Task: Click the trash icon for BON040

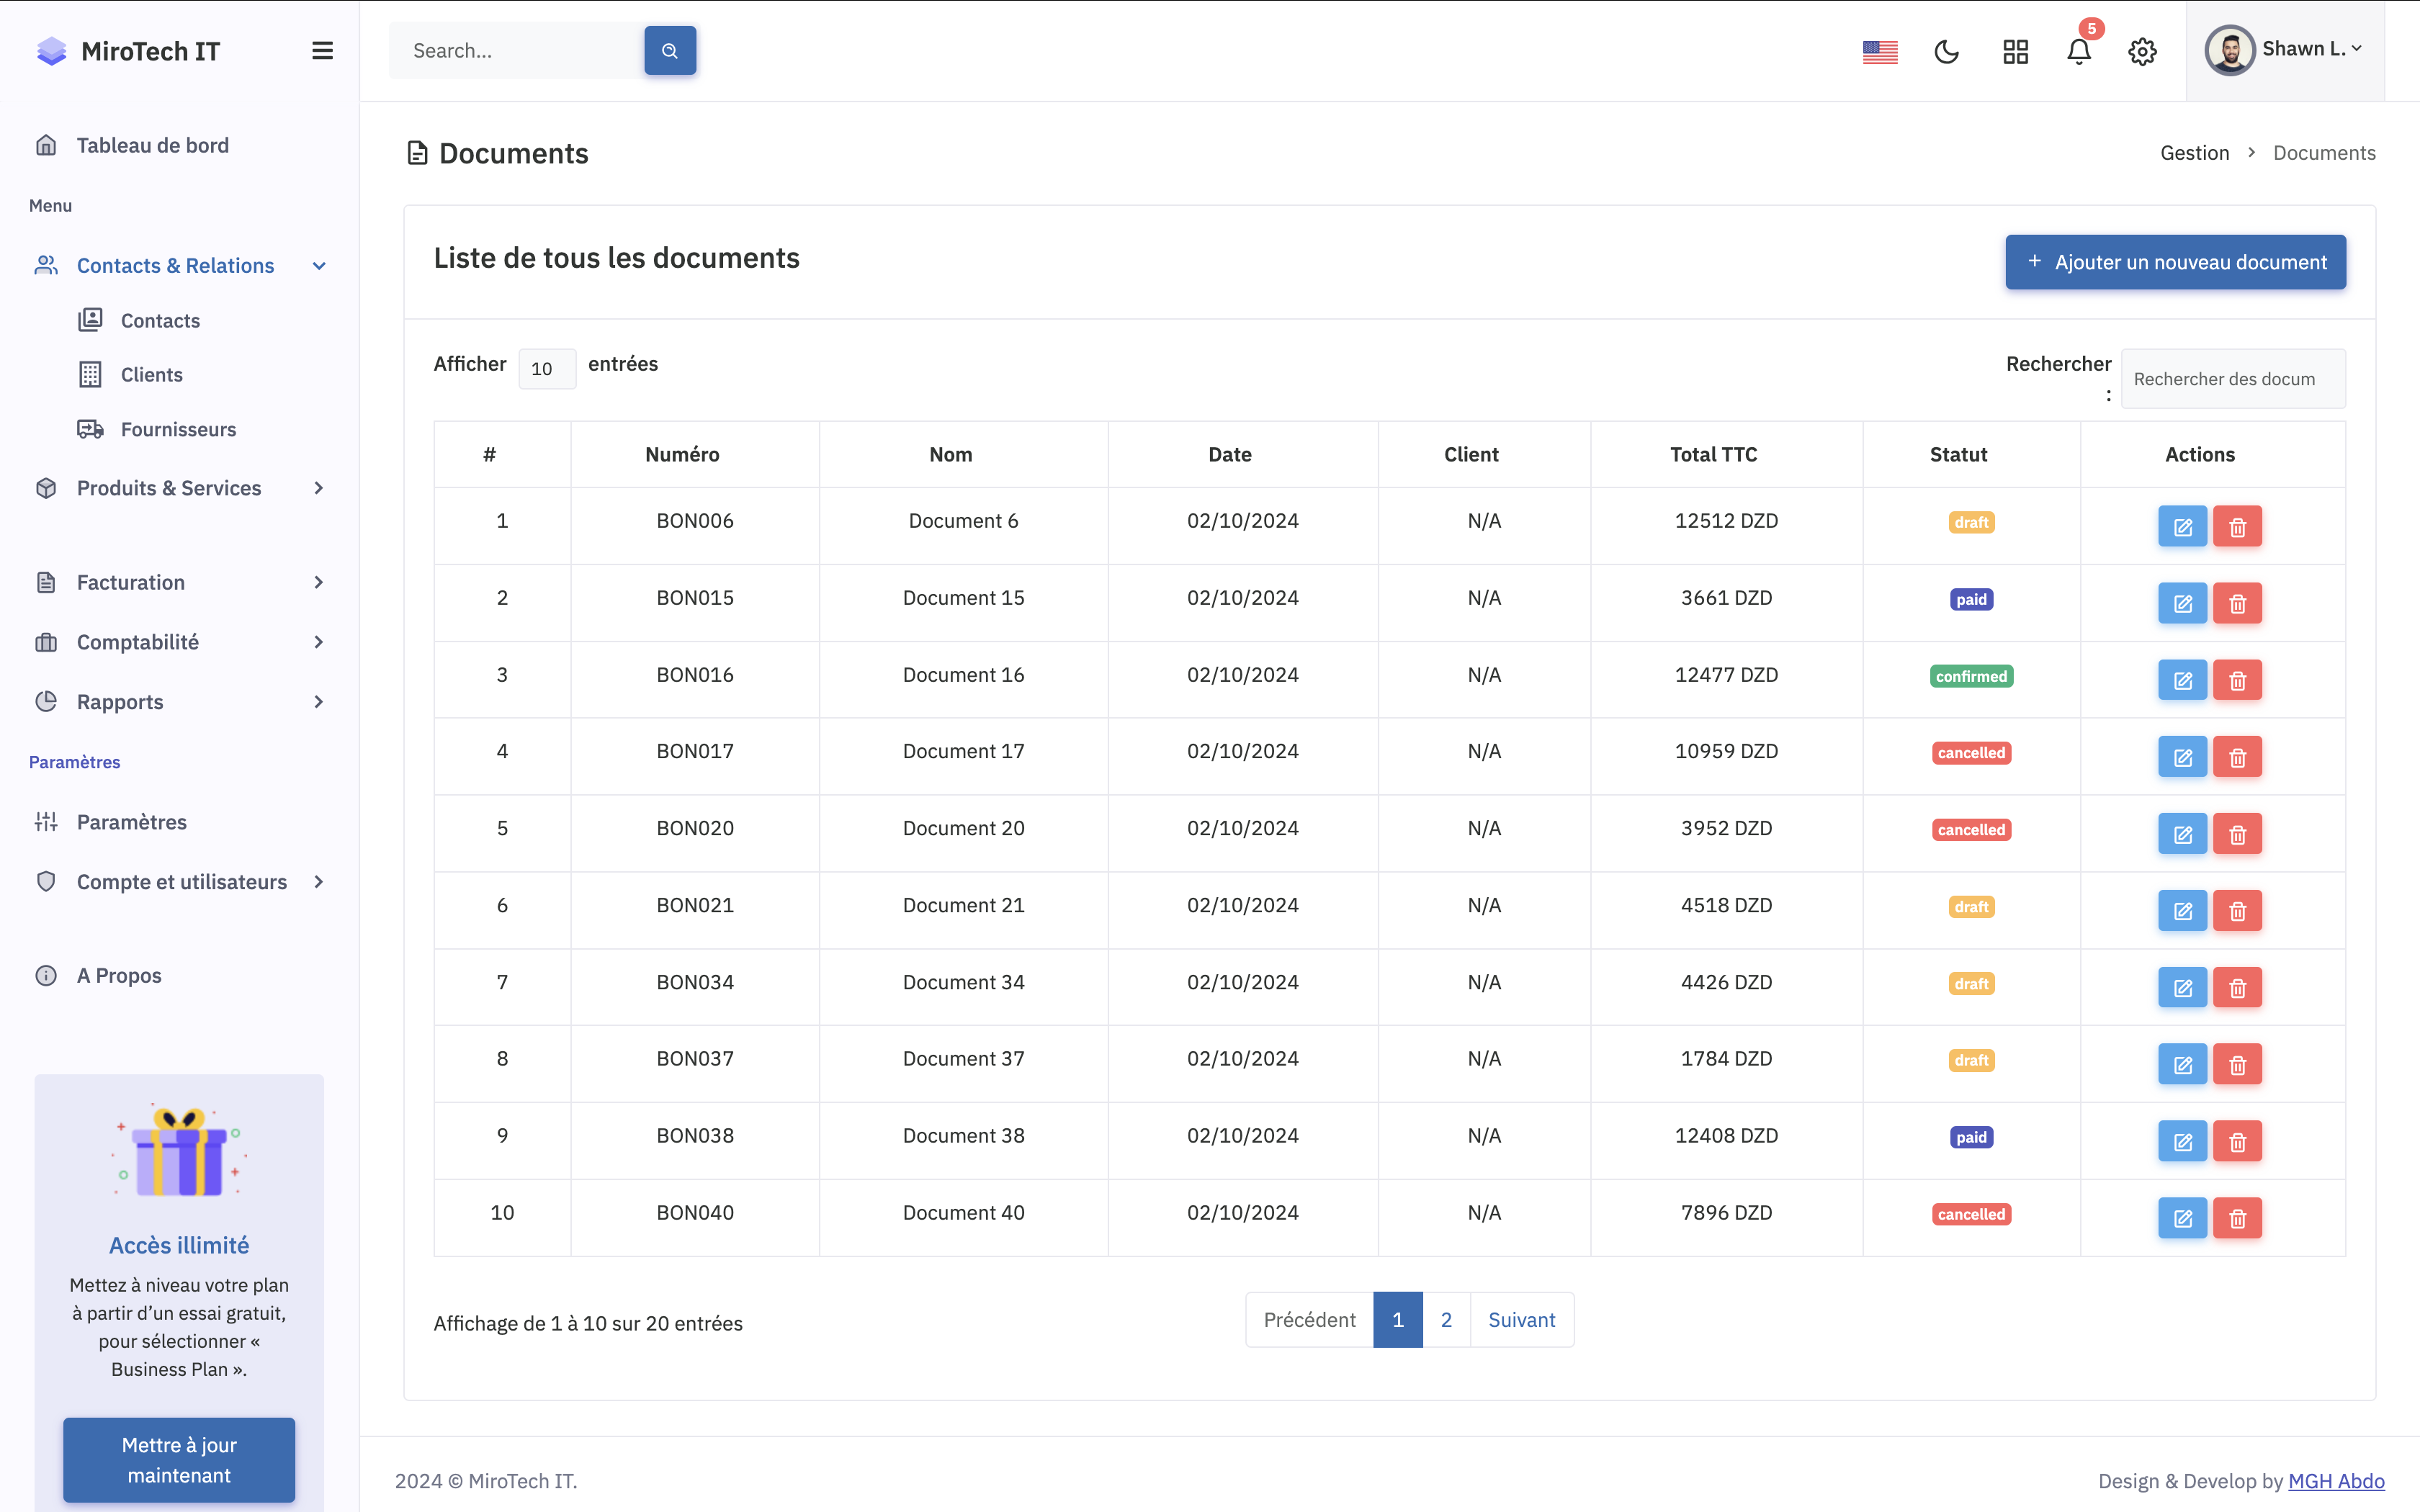Action: (x=2237, y=1218)
